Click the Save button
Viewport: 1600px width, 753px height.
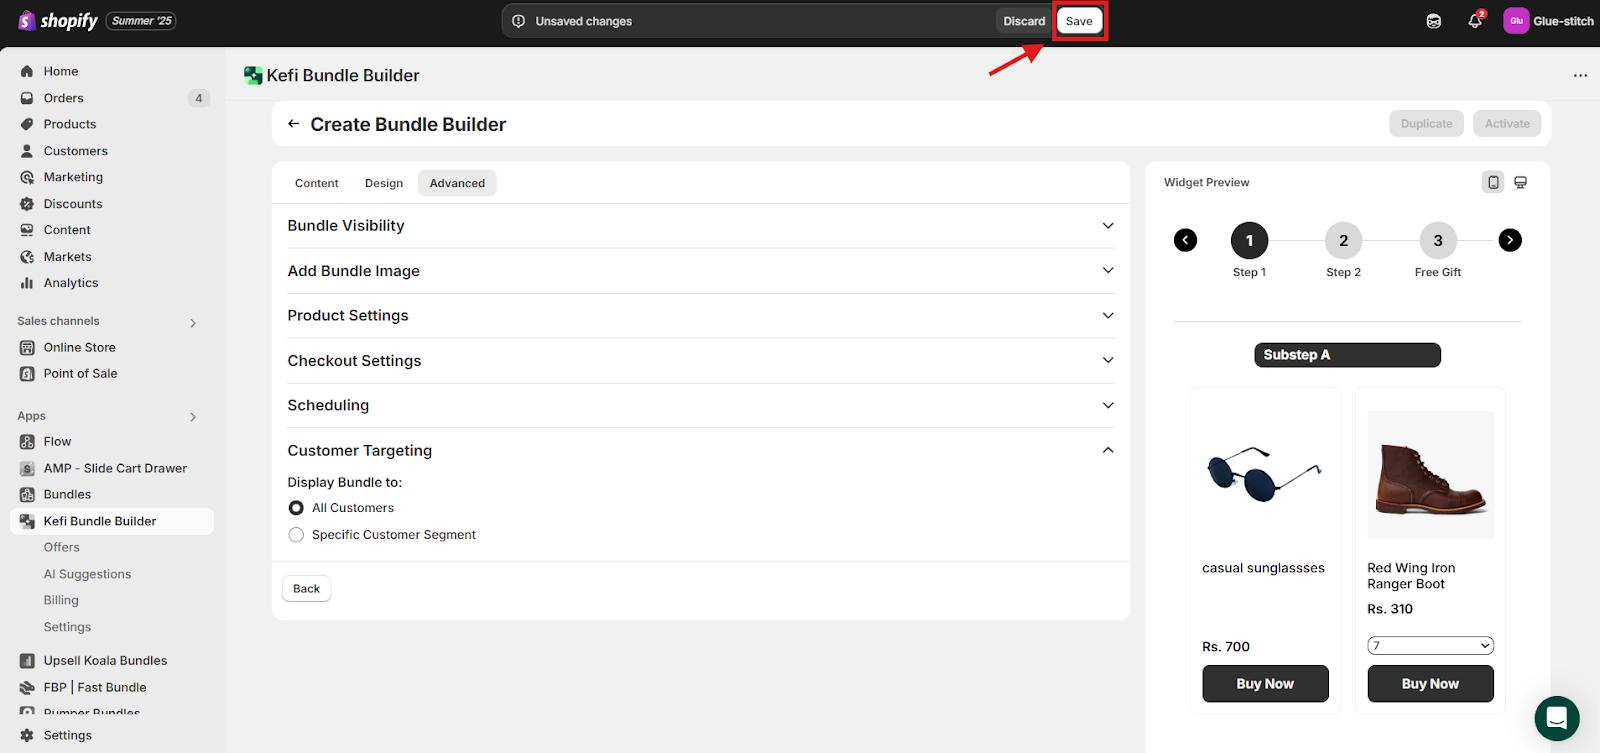click(1079, 21)
